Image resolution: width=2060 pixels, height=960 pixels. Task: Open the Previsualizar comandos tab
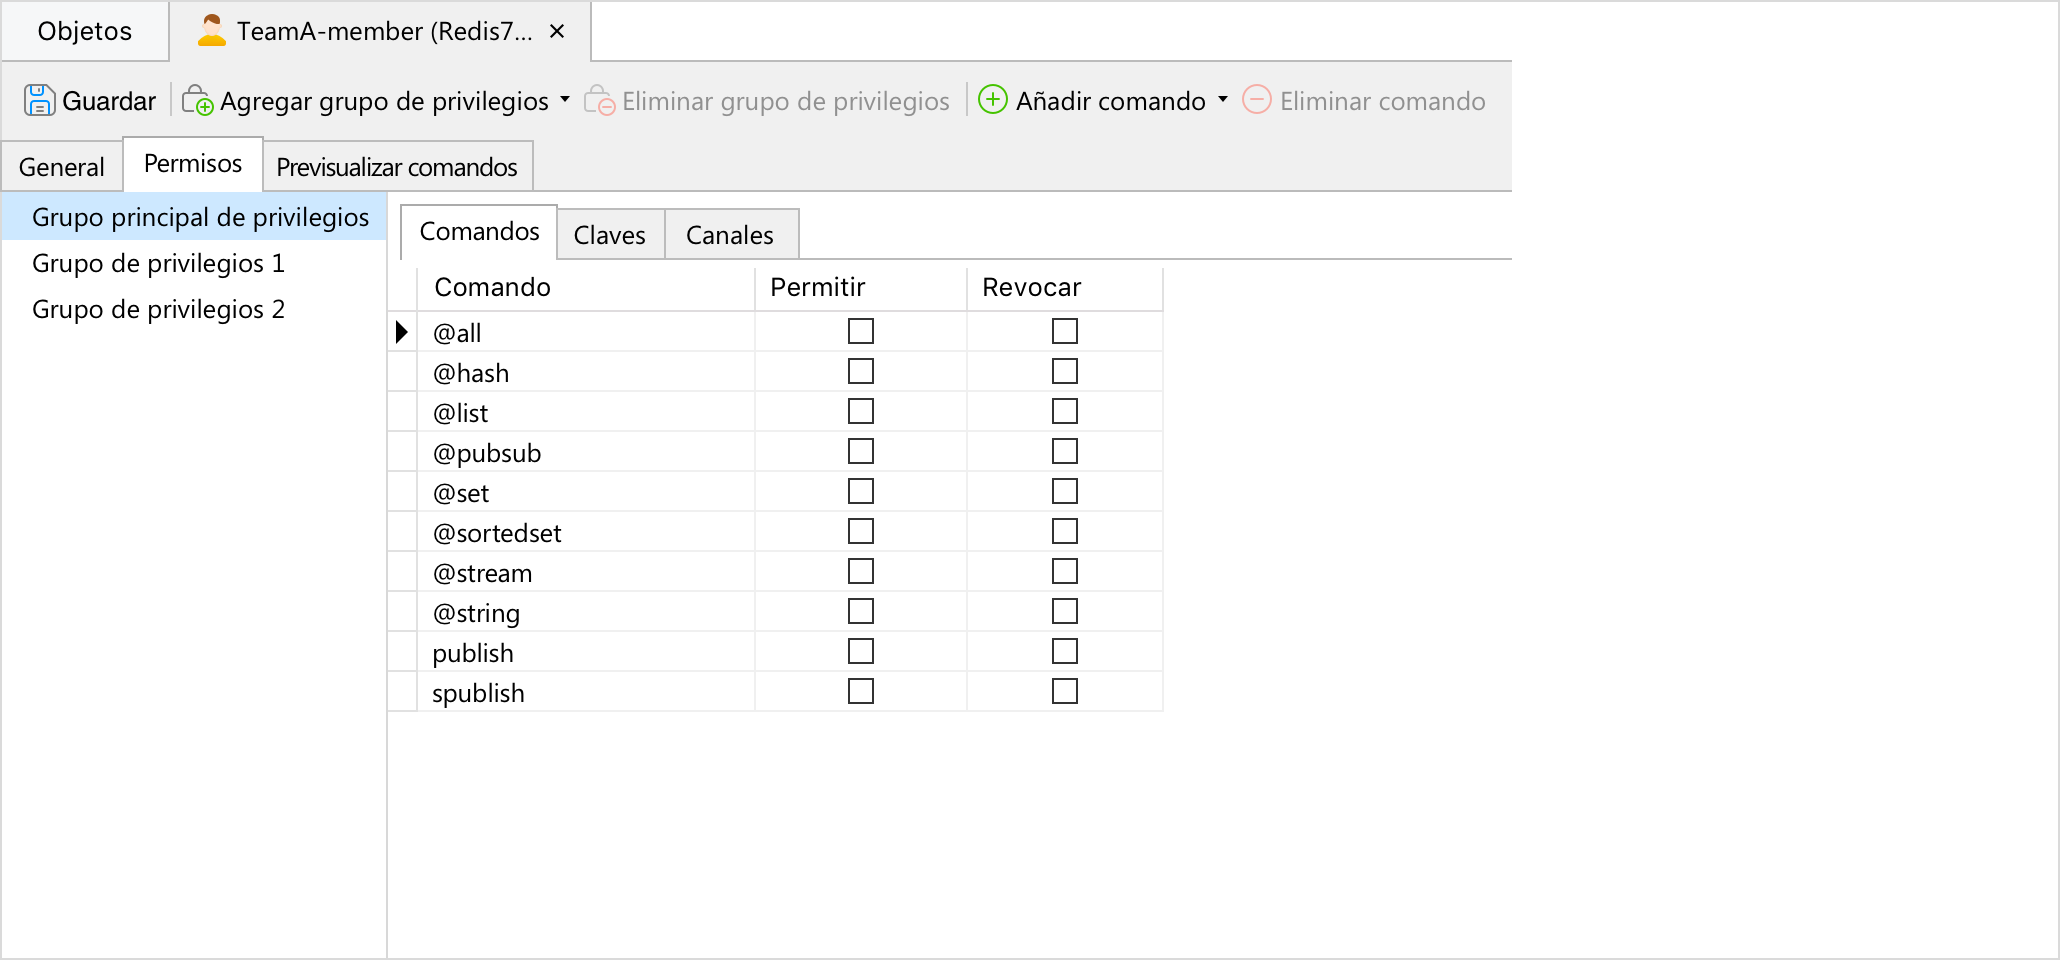pyautogui.click(x=397, y=167)
